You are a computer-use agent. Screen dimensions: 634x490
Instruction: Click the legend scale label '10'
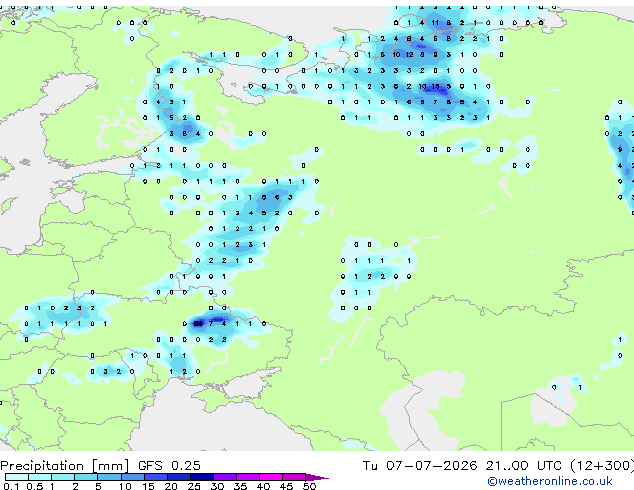tap(125, 486)
